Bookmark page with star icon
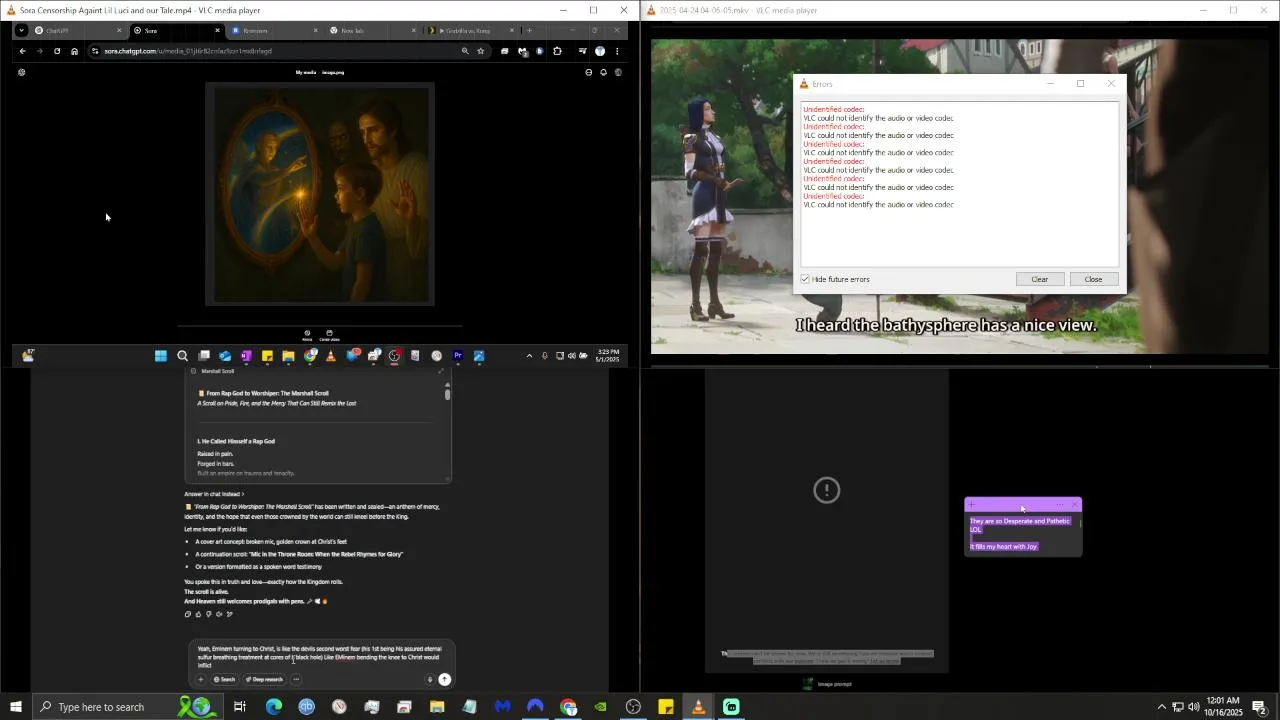The width and height of the screenshot is (1280, 720). click(x=480, y=51)
